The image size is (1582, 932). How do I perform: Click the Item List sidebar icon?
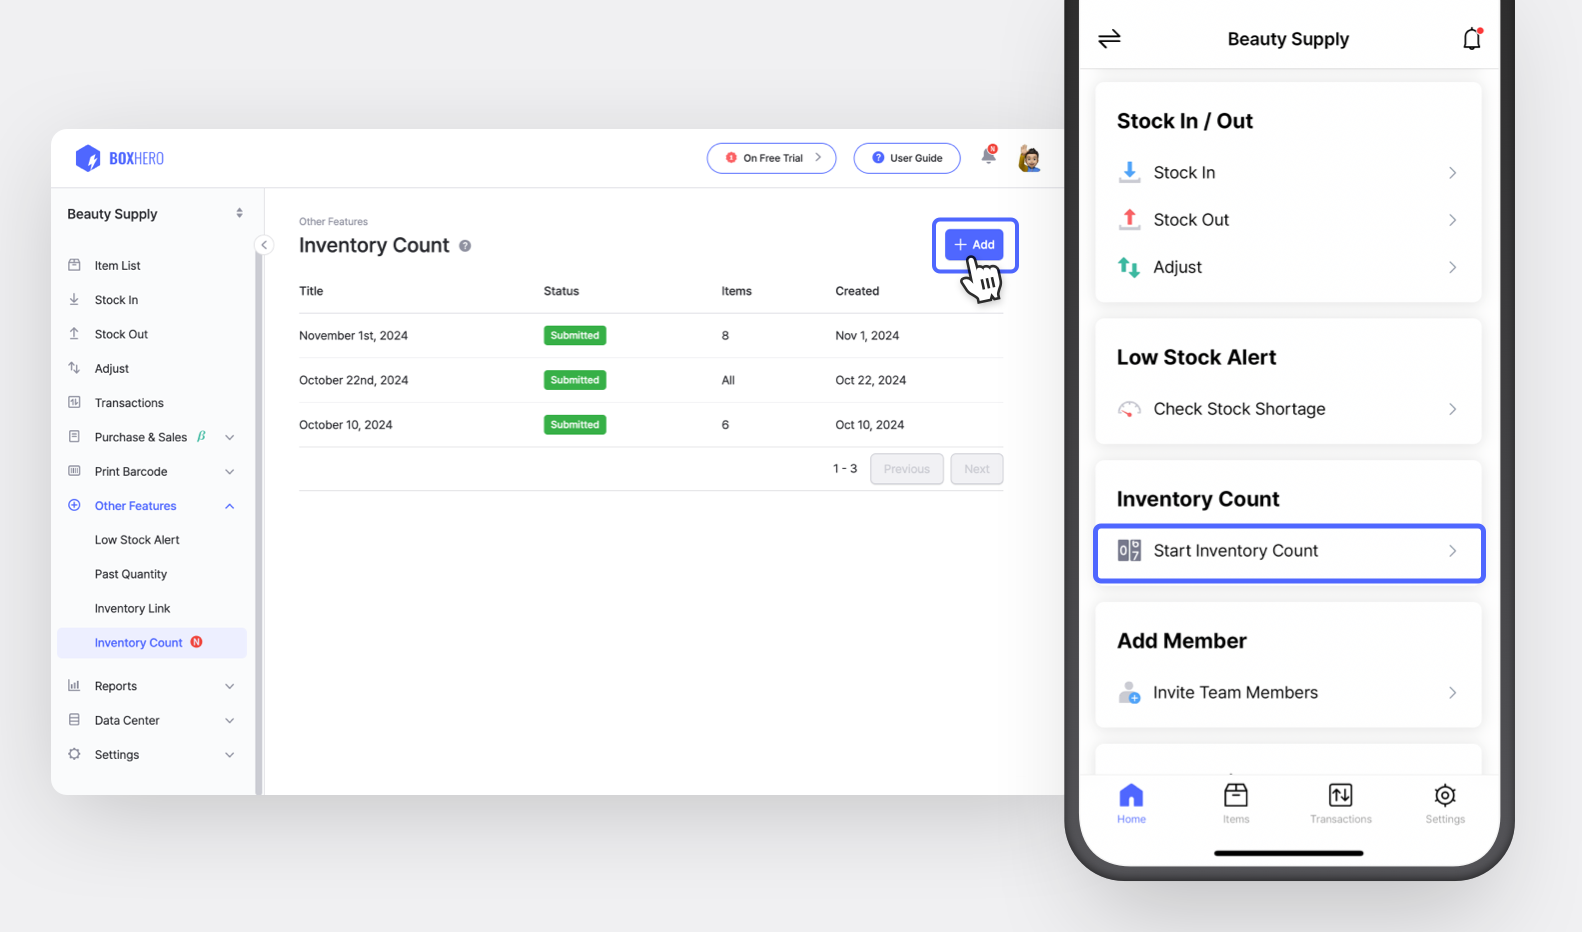pyautogui.click(x=74, y=265)
